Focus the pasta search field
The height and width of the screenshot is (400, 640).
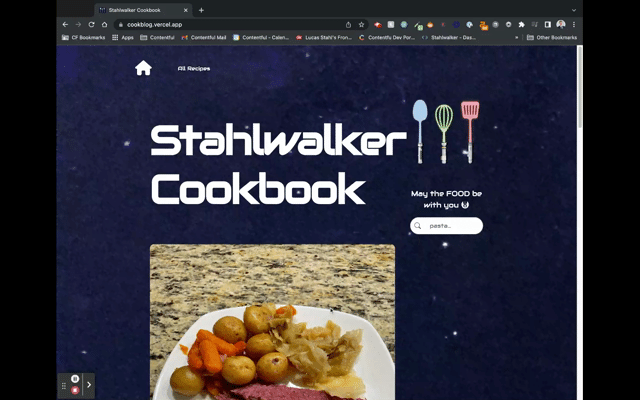pyautogui.click(x=447, y=226)
